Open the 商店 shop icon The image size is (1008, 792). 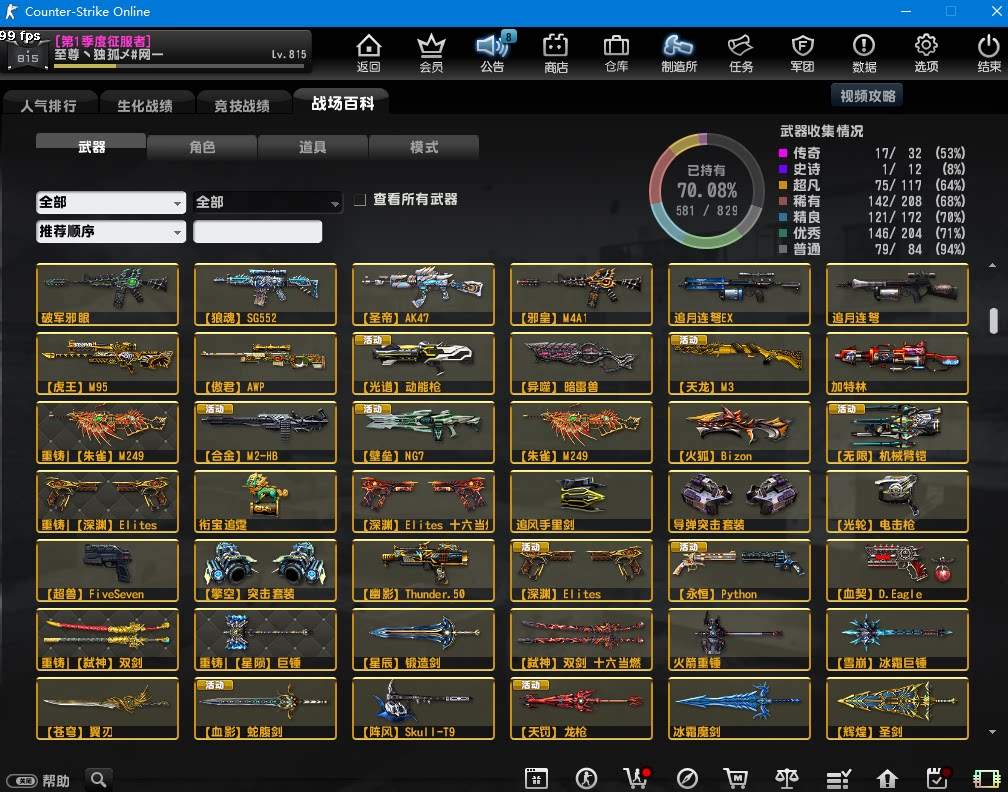555,53
